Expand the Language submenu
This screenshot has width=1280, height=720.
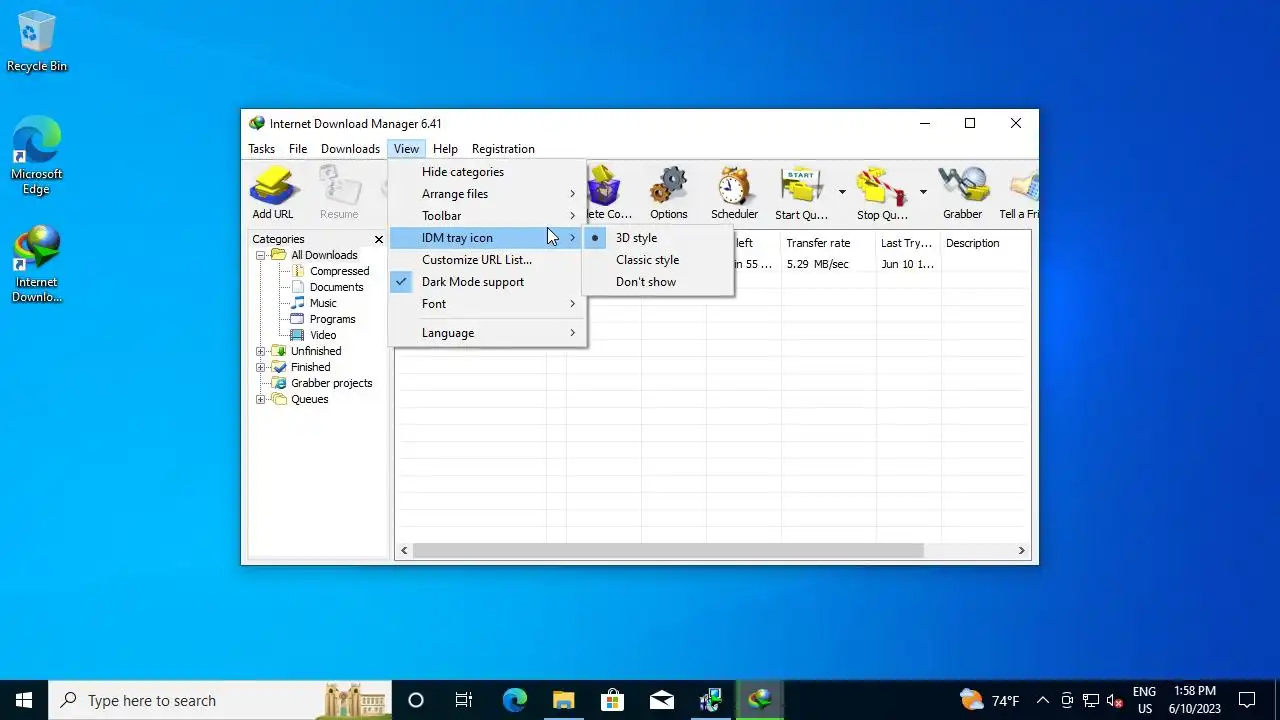[x=487, y=333]
